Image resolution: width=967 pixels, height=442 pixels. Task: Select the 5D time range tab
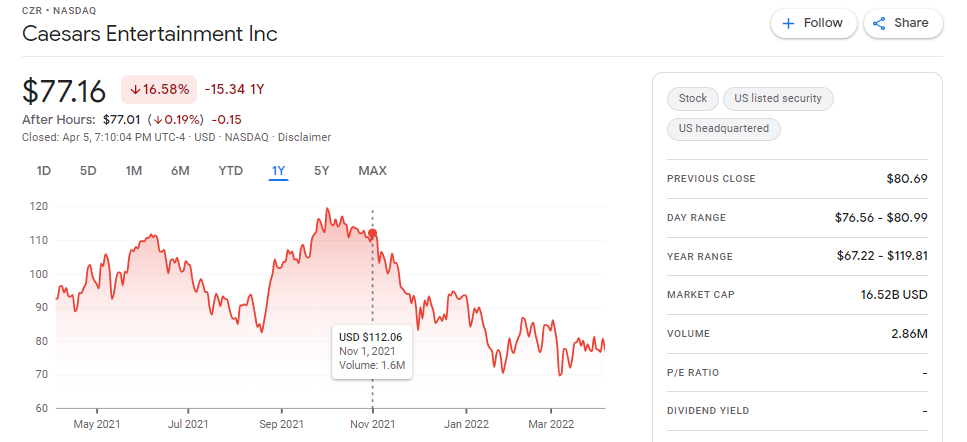88,171
